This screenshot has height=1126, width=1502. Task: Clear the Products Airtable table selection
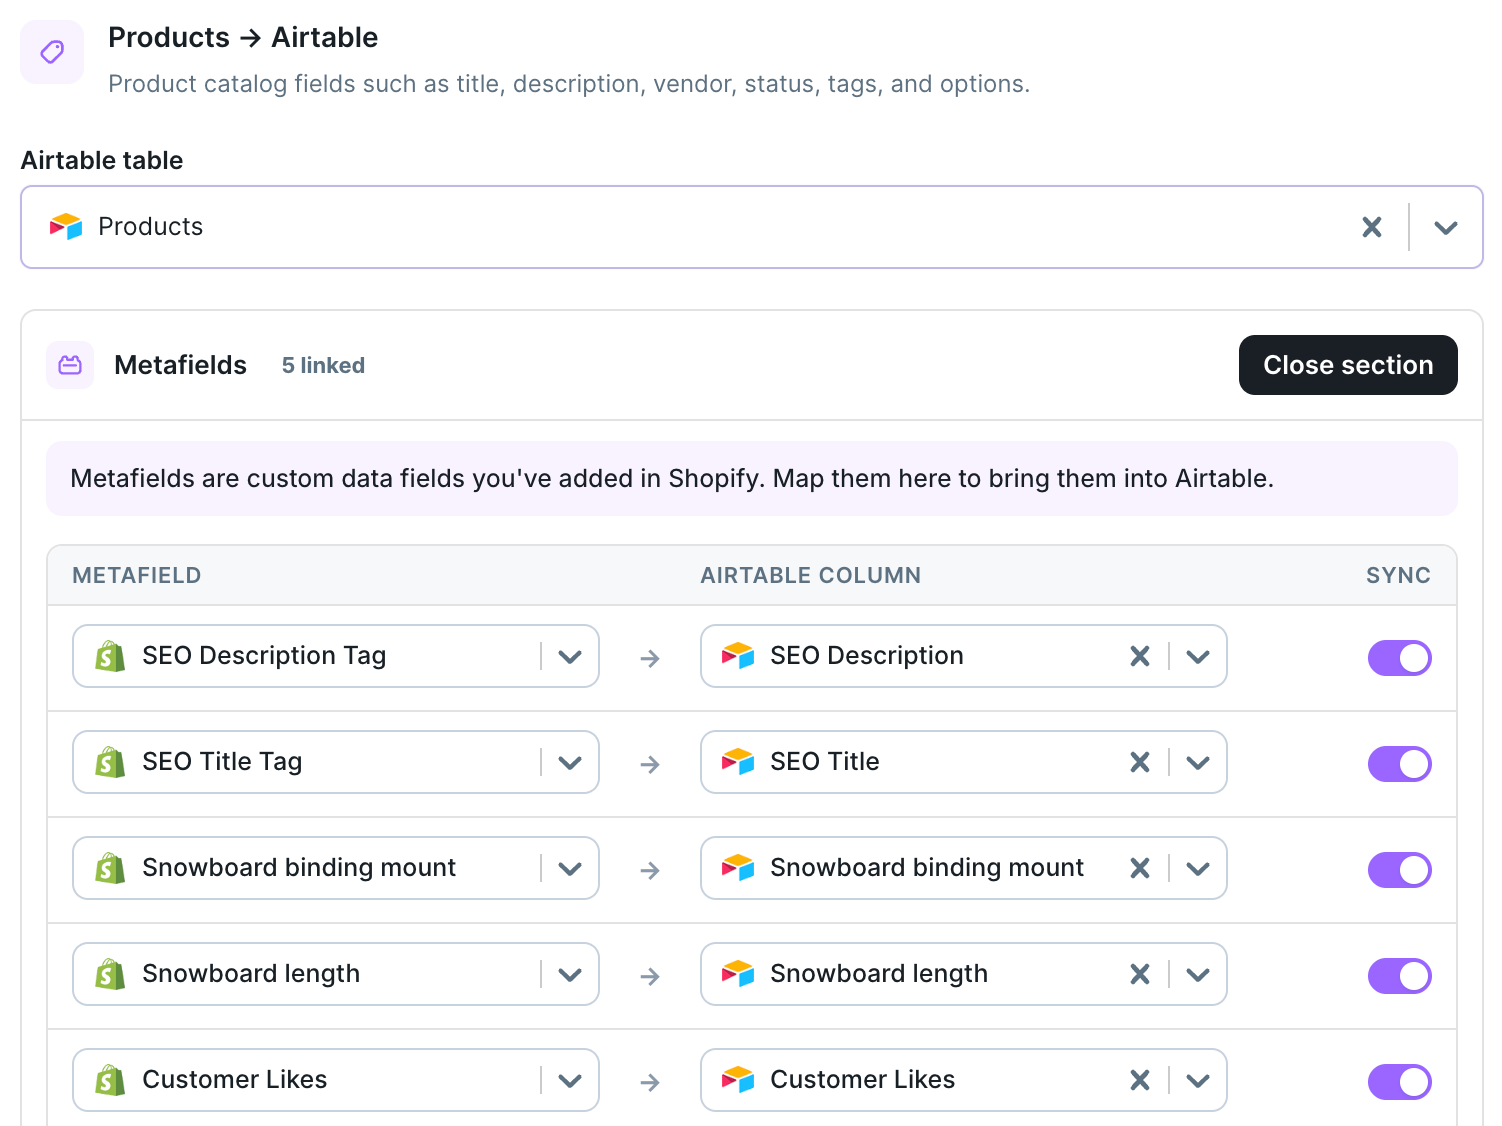coord(1372,227)
